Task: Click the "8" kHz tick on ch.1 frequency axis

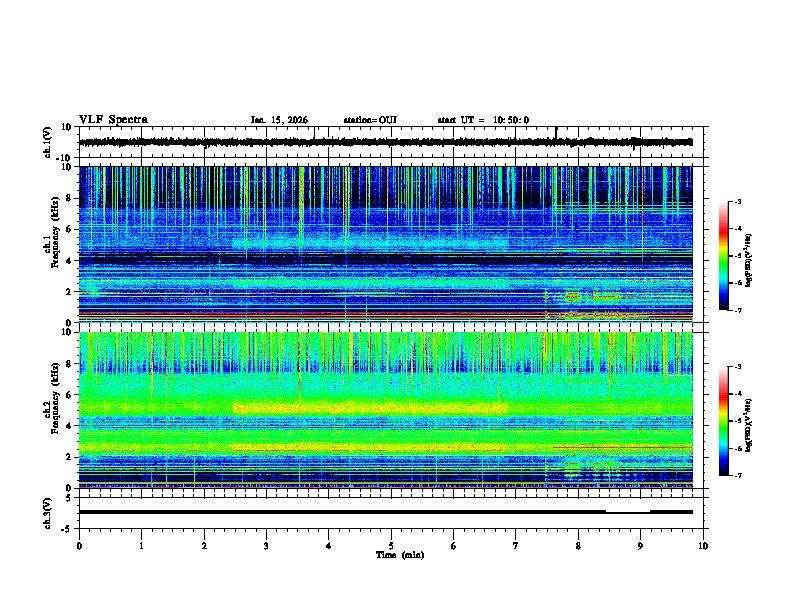Action: [69, 198]
